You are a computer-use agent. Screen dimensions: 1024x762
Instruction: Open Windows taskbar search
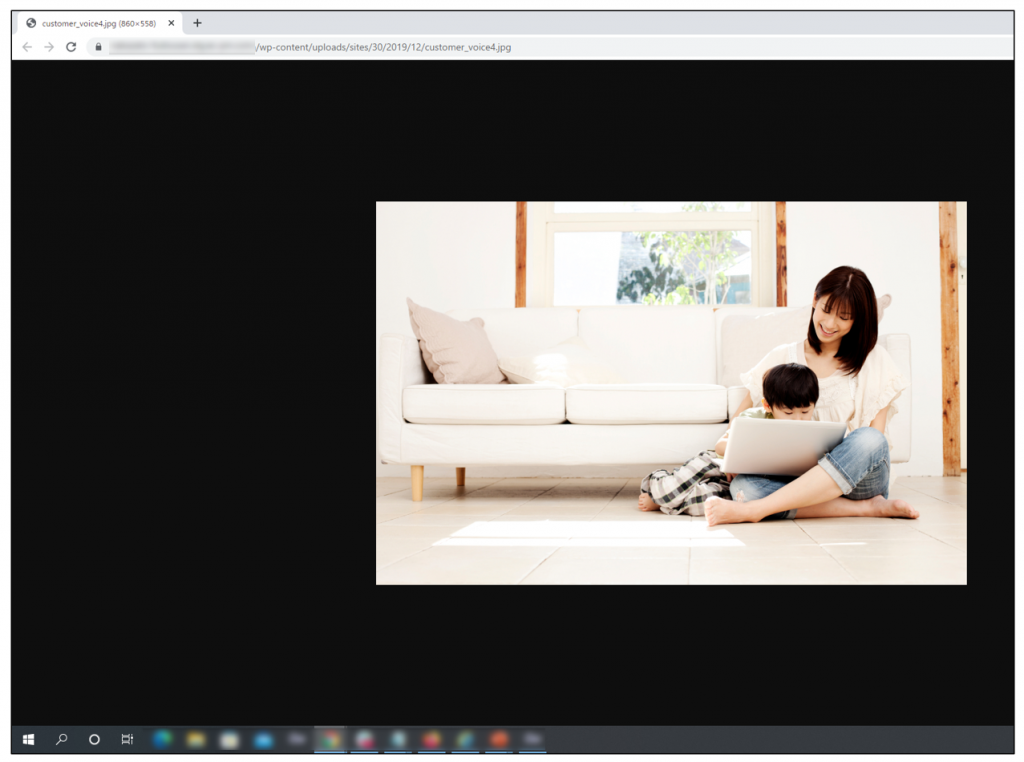point(61,740)
